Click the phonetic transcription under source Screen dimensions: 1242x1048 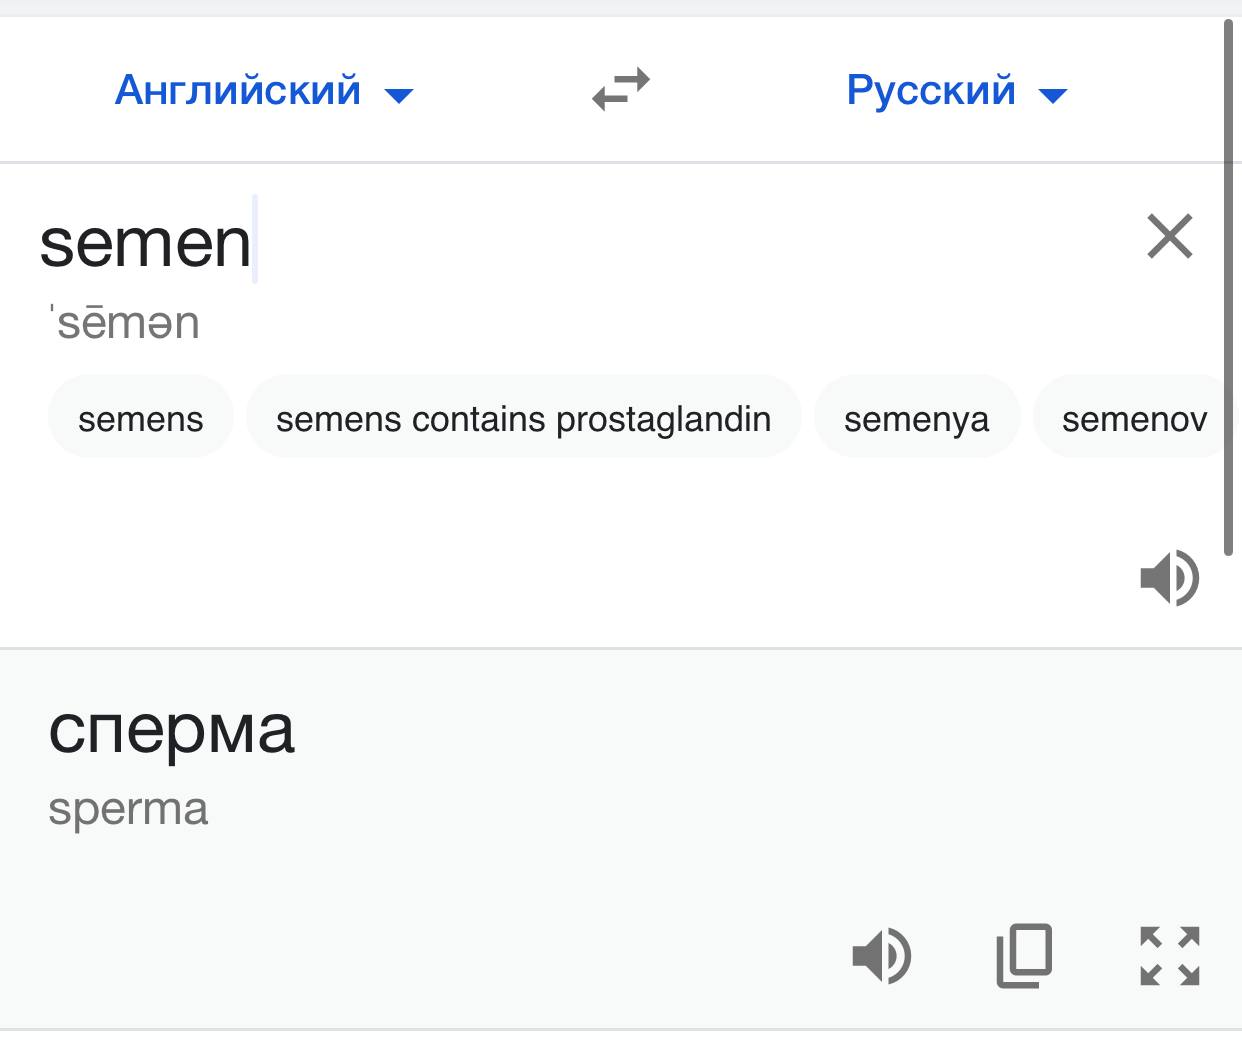tap(125, 322)
